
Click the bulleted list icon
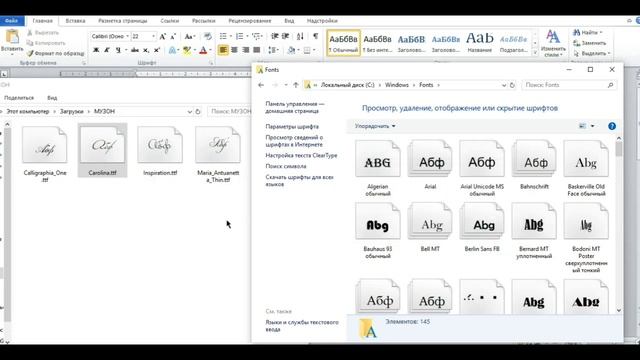click(x=223, y=37)
